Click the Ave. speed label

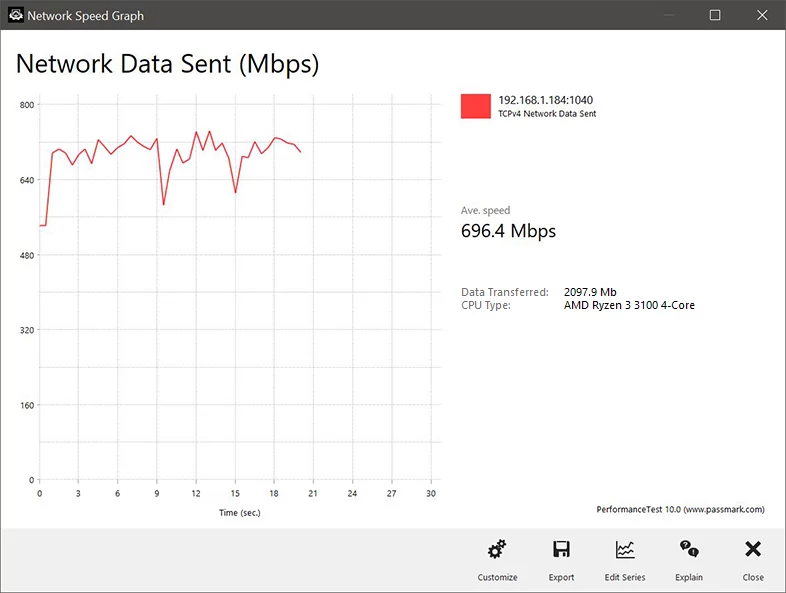[485, 211]
